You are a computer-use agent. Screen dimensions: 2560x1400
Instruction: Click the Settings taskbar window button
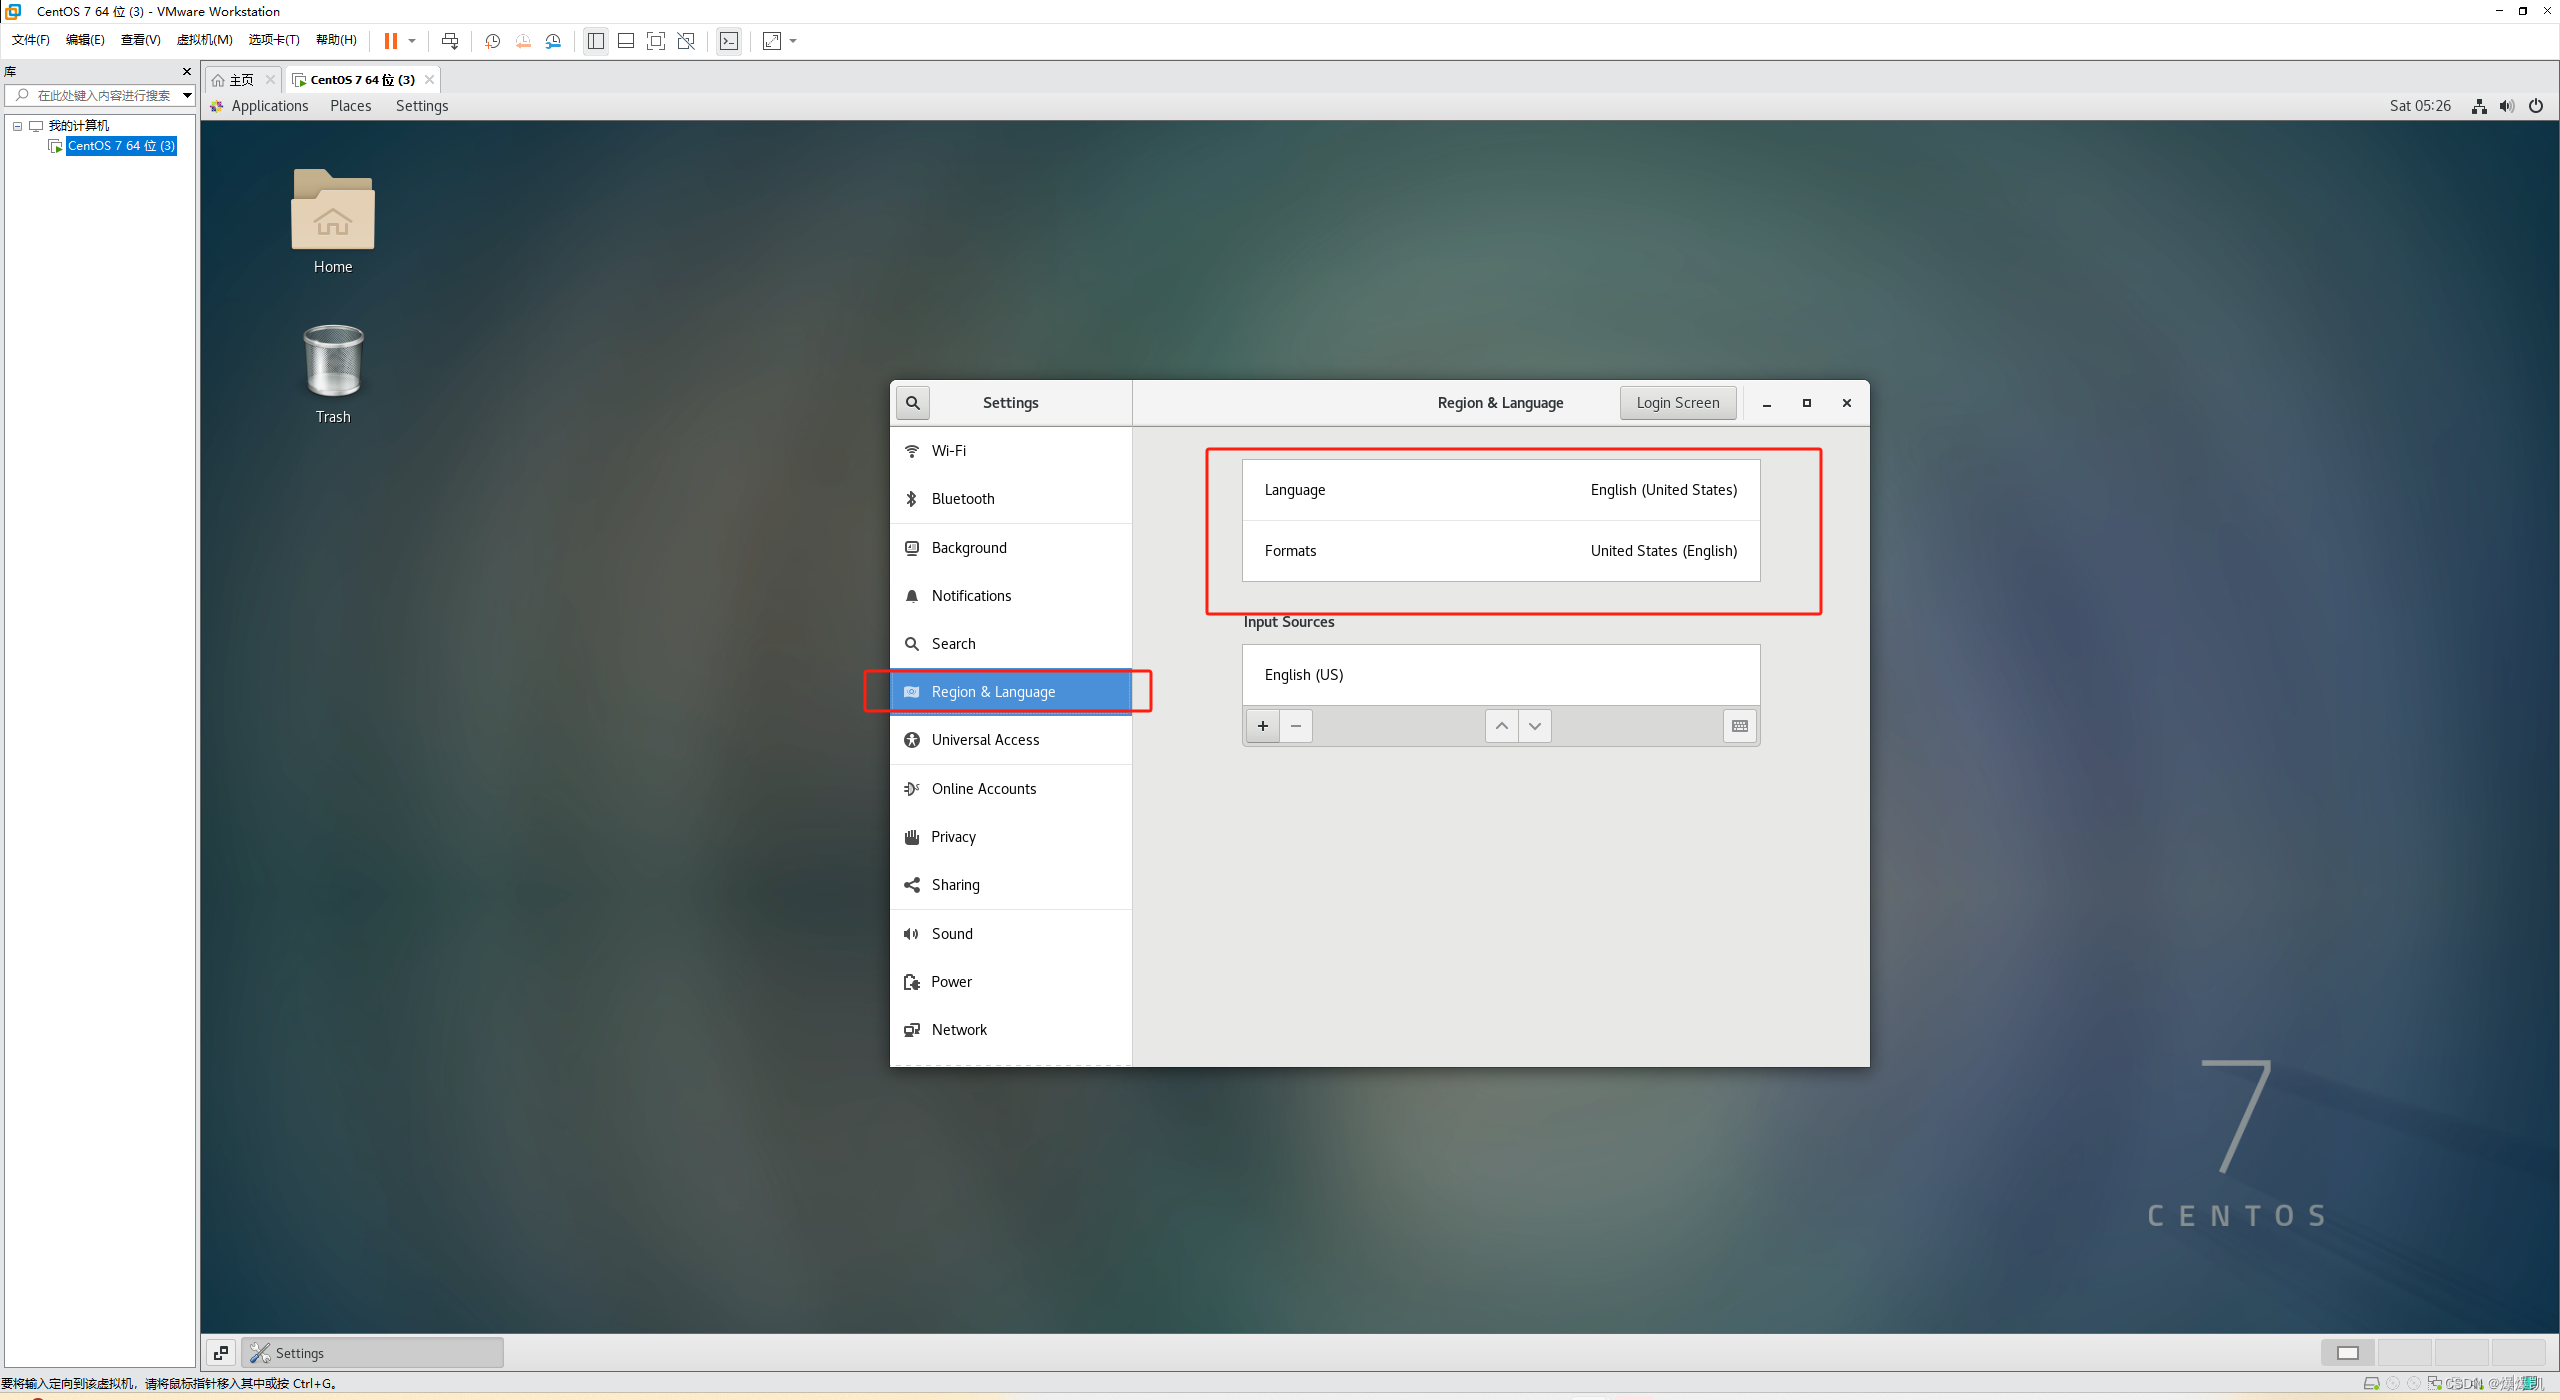tap(373, 1353)
